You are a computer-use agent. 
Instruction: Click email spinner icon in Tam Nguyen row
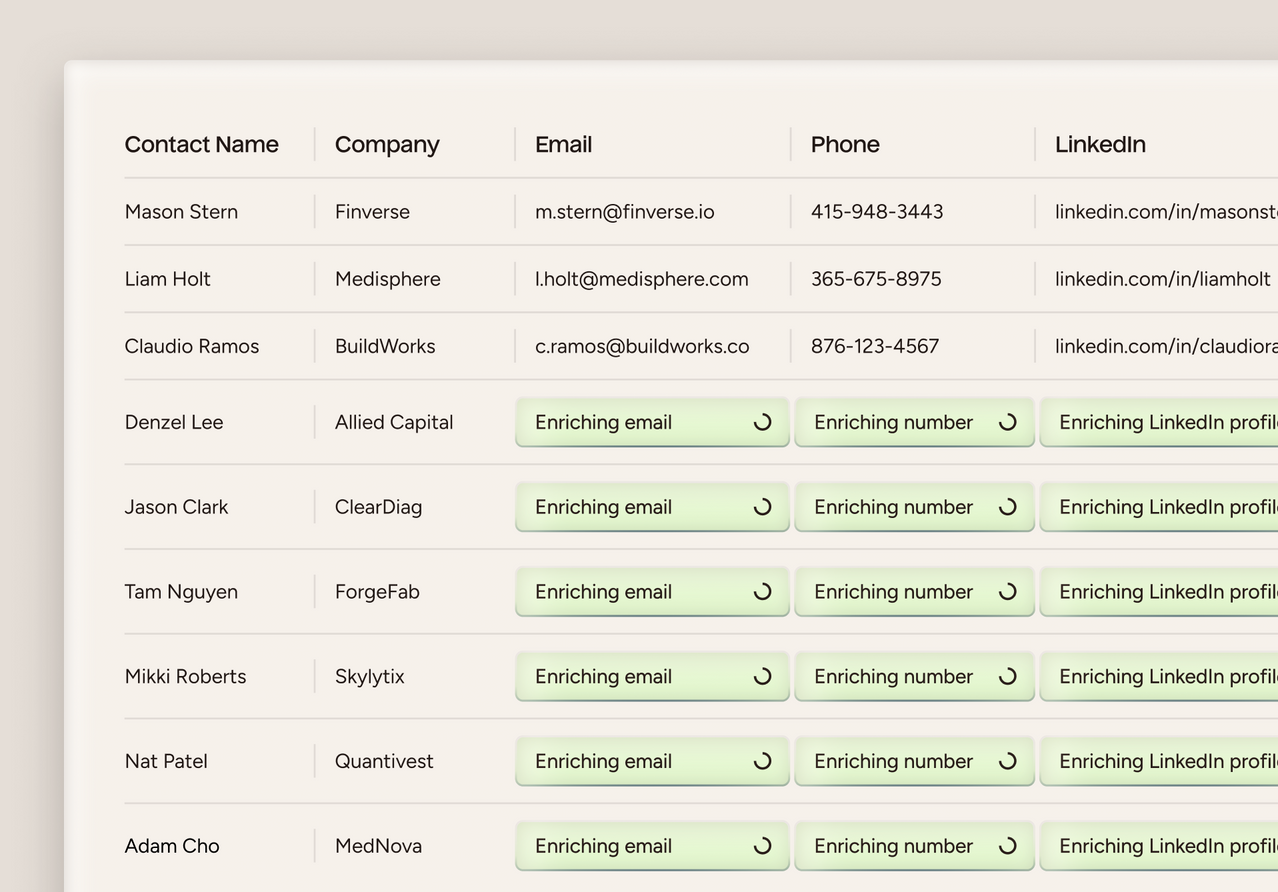coord(762,592)
